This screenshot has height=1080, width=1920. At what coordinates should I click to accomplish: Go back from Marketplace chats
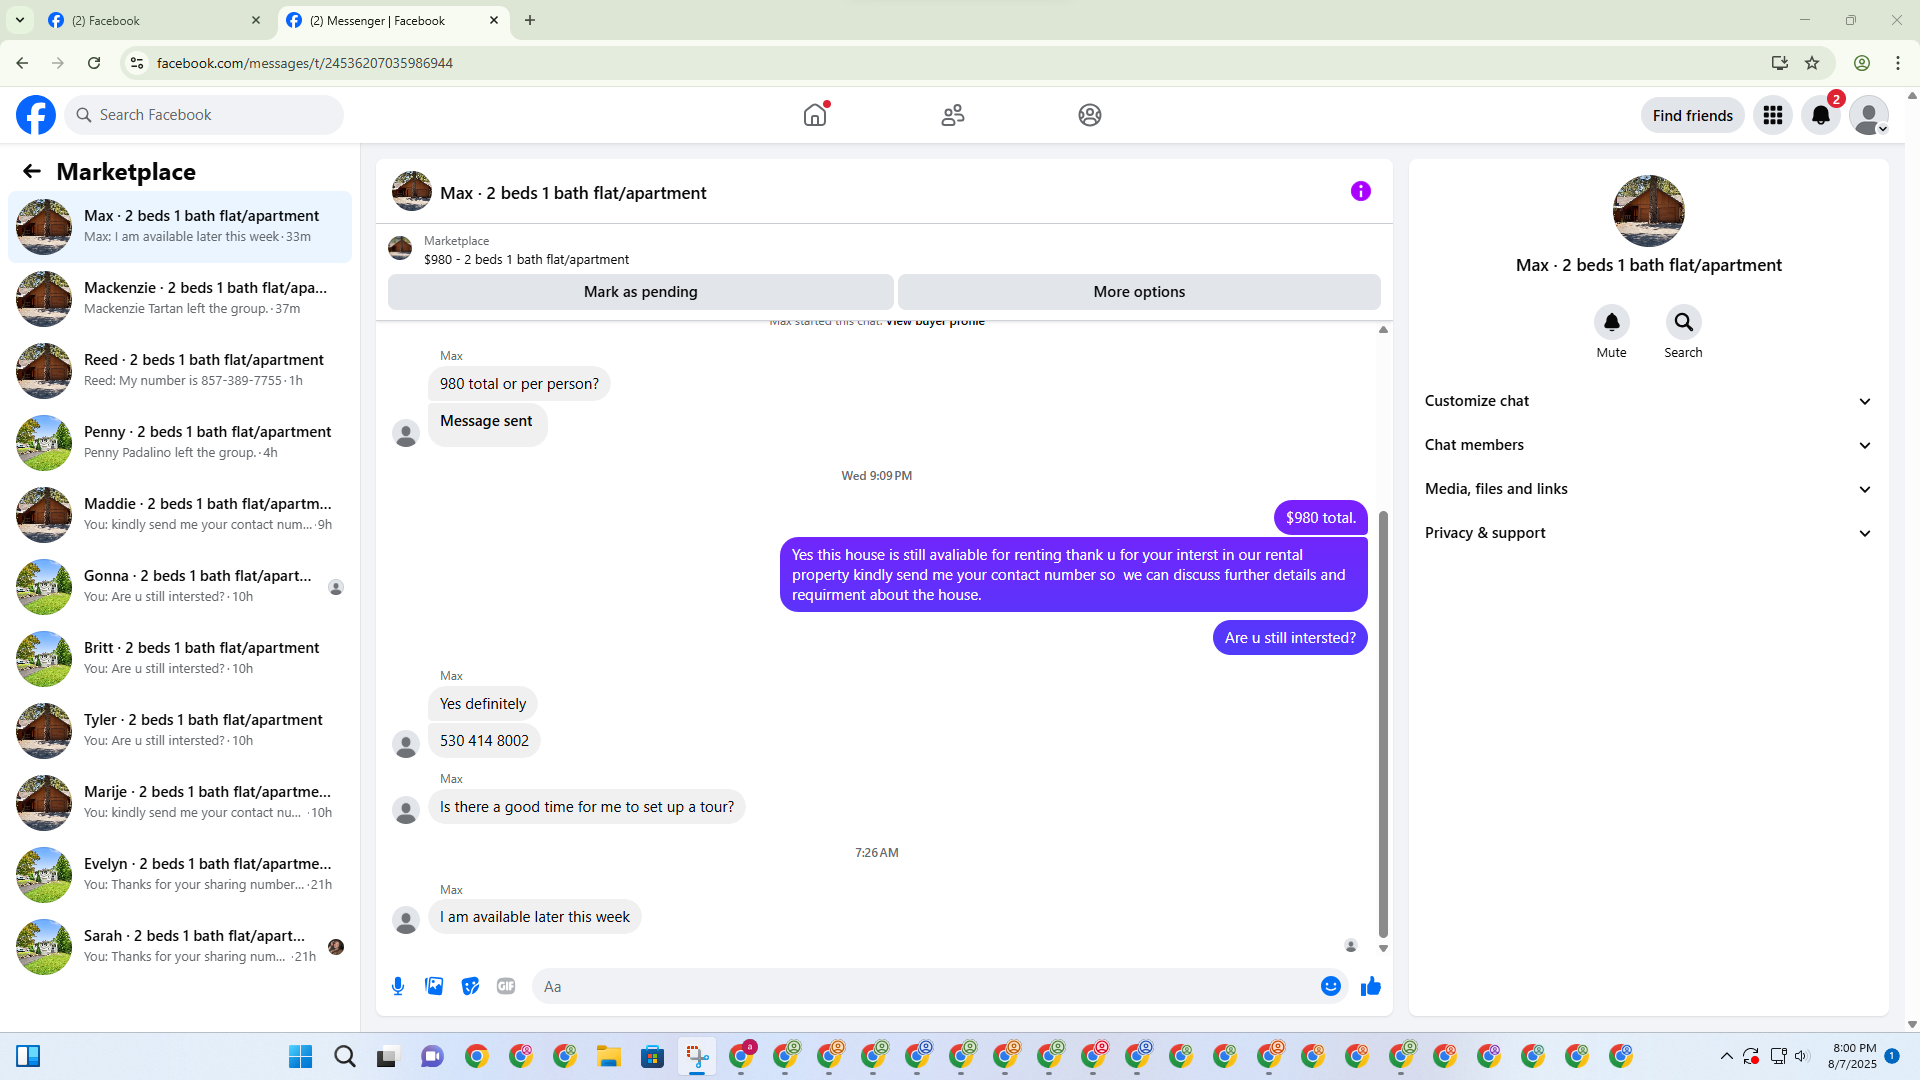pos(32,171)
